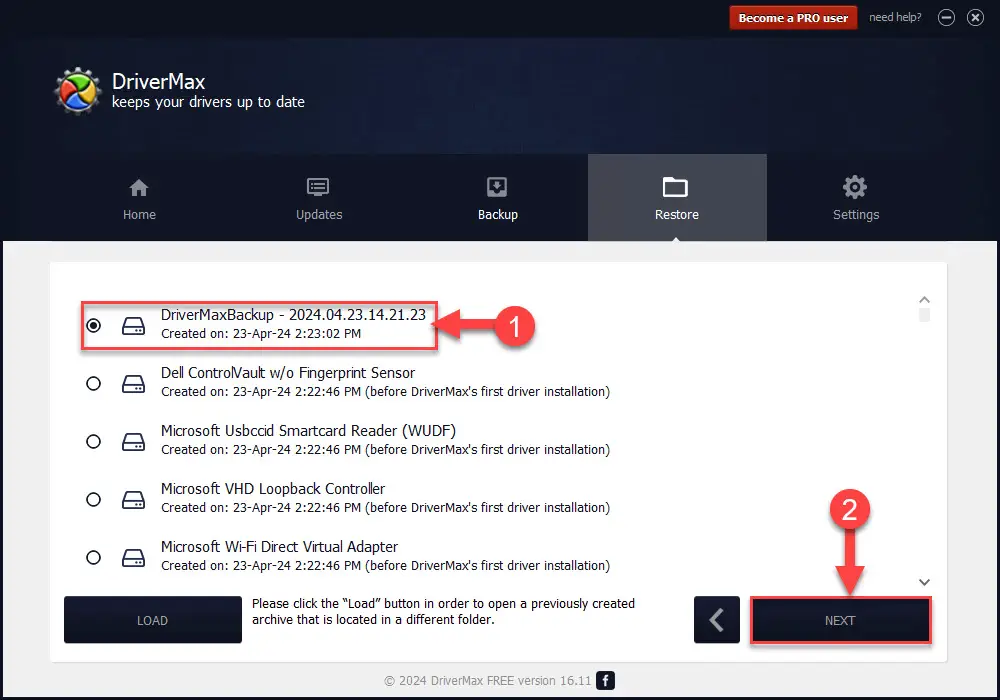
Task: Click the backup list scrollbar thumb
Action: coord(924,315)
